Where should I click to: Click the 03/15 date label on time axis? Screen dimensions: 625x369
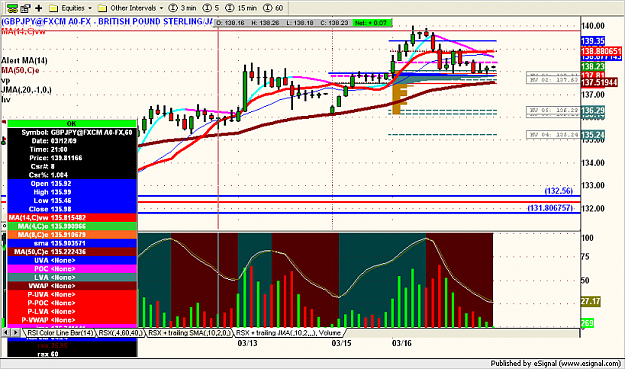(x=341, y=343)
